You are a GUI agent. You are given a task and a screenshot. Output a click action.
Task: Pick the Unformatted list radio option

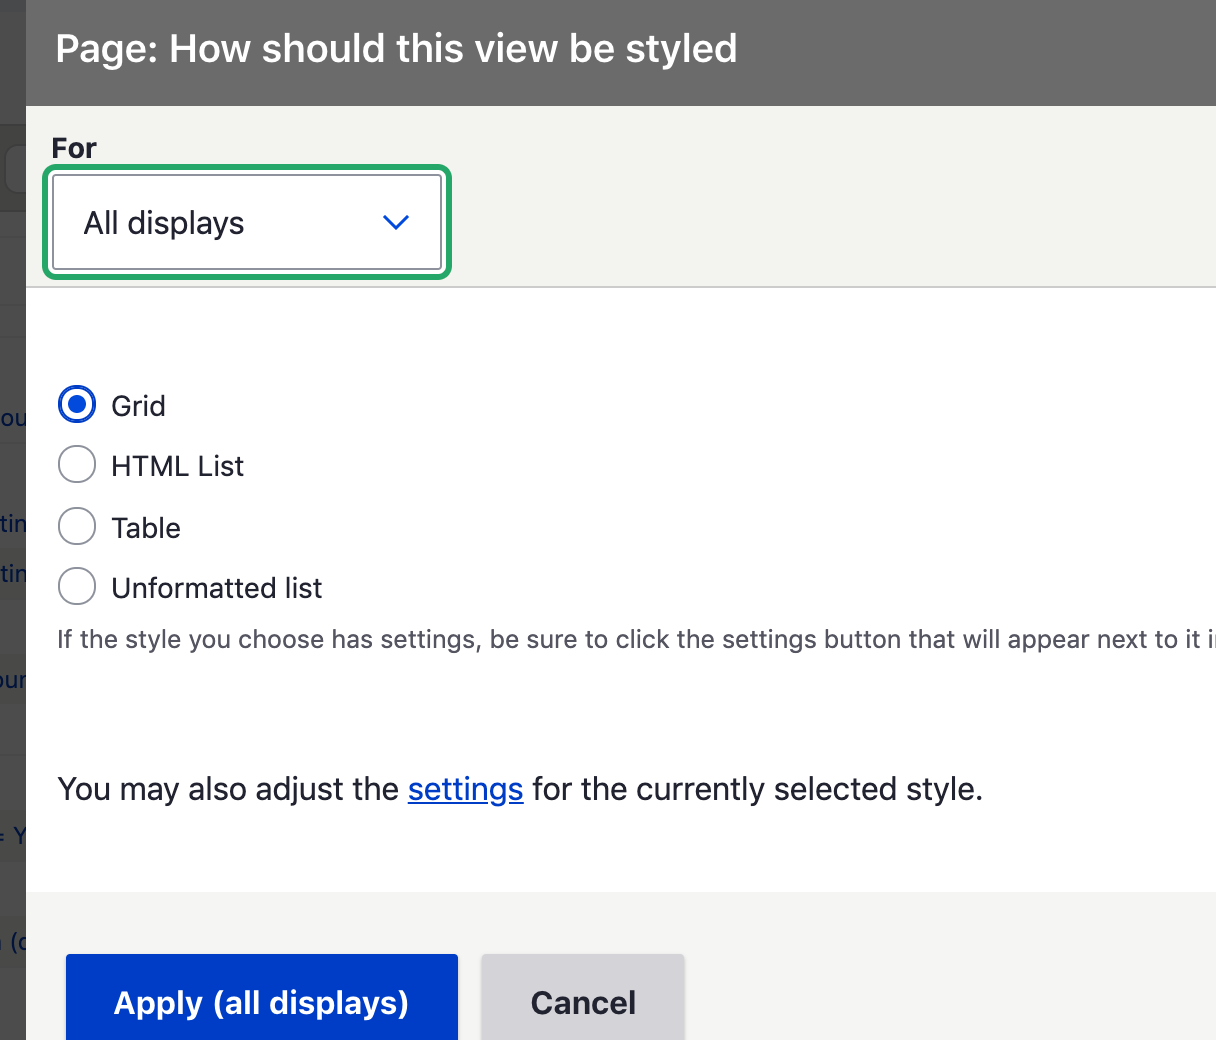click(77, 587)
